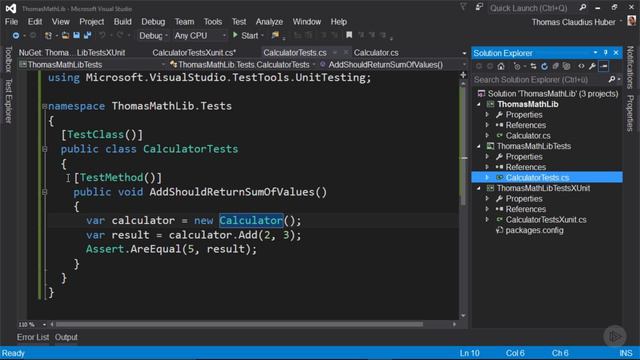The height and width of the screenshot is (360, 640).
Task: Click the Save All icon
Action: 87,36
